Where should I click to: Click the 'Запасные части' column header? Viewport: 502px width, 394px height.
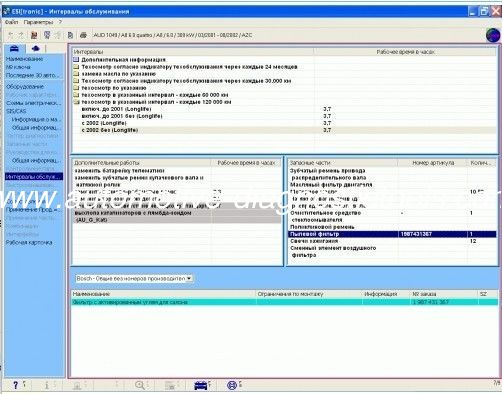tap(343, 163)
